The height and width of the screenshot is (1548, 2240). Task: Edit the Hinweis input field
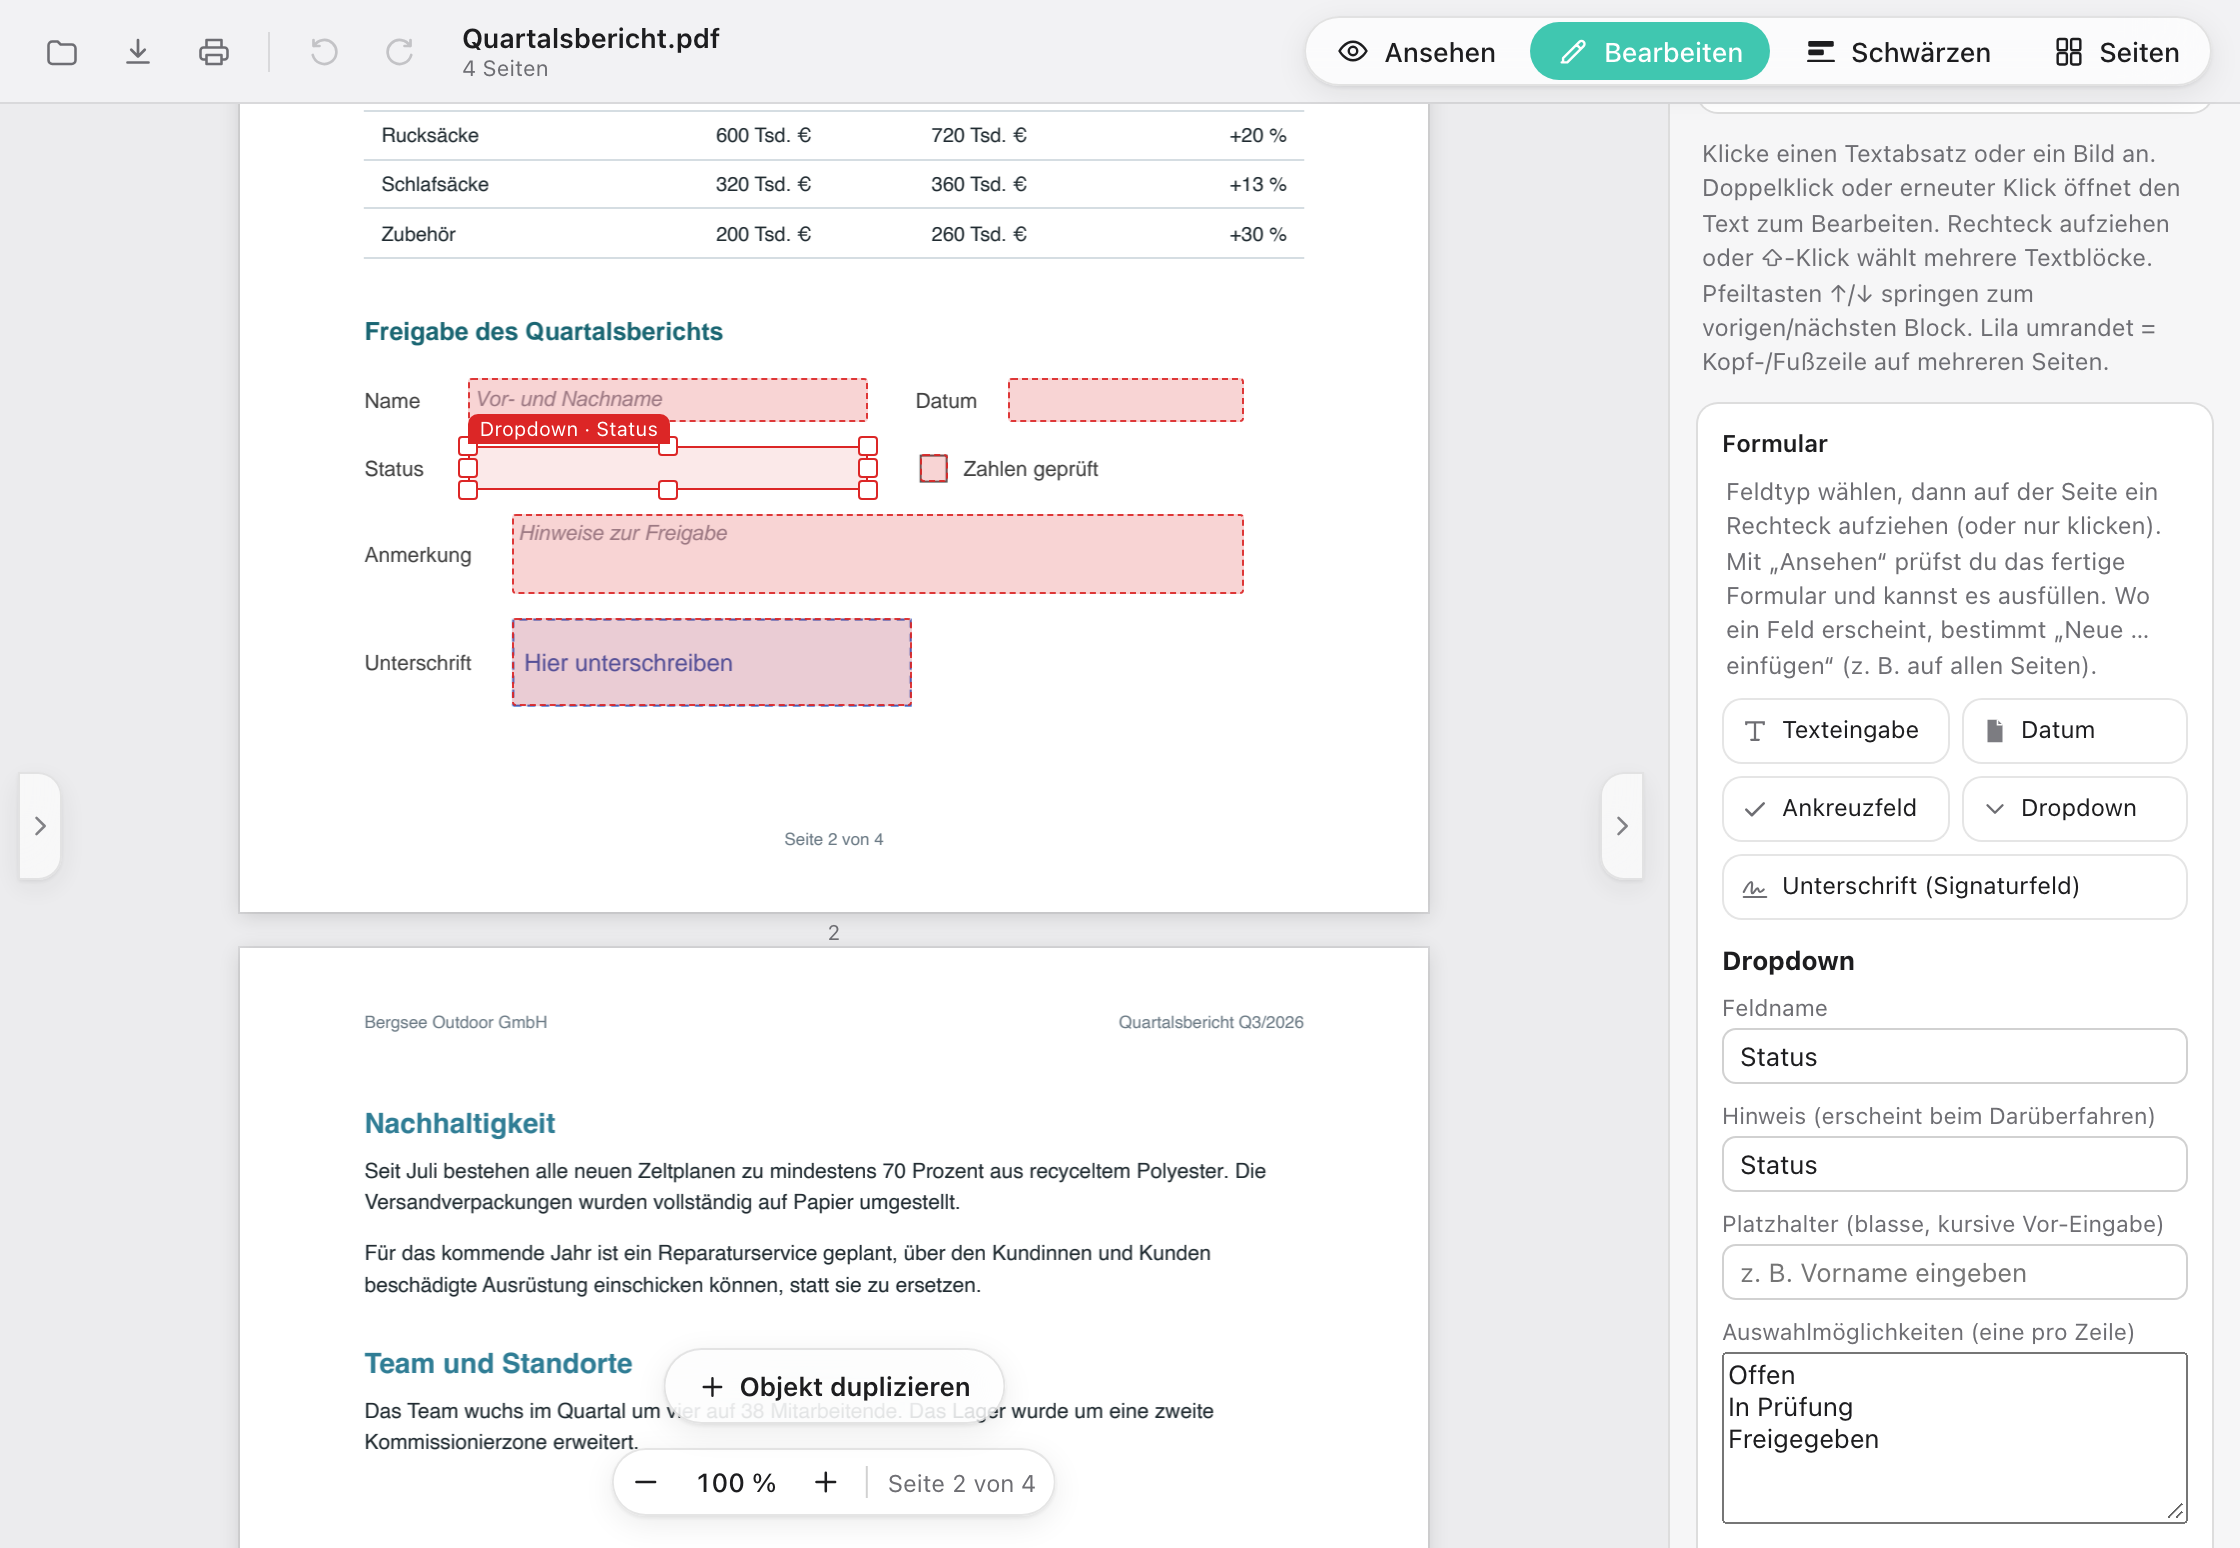1954,1165
